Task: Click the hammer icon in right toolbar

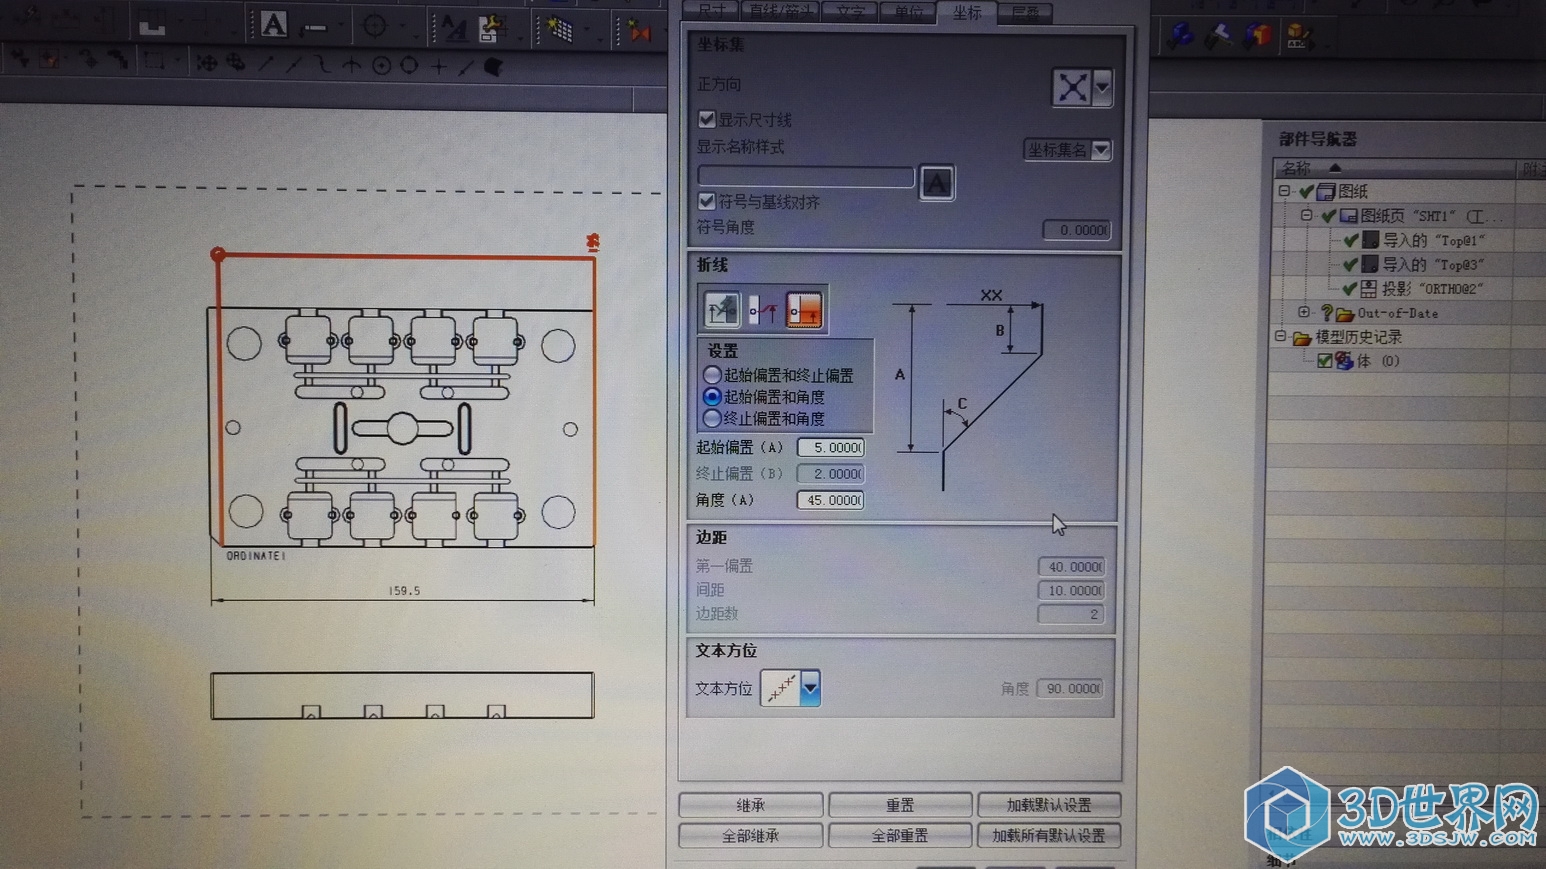Action: (x=1218, y=37)
